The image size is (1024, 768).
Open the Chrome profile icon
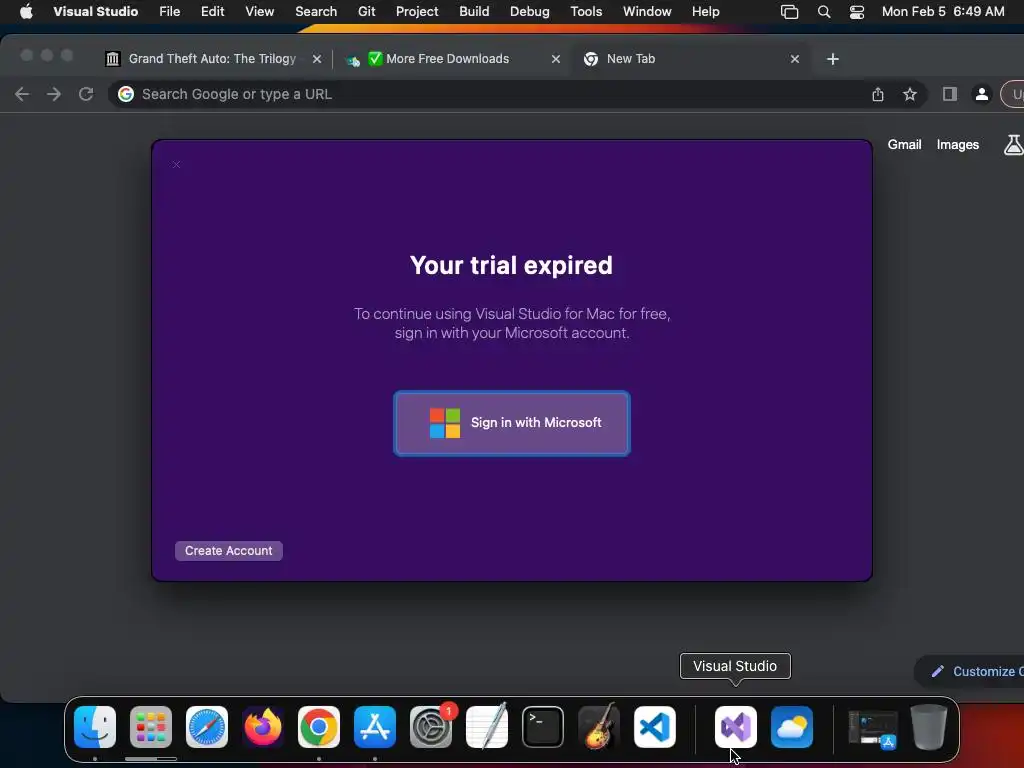pos(982,94)
